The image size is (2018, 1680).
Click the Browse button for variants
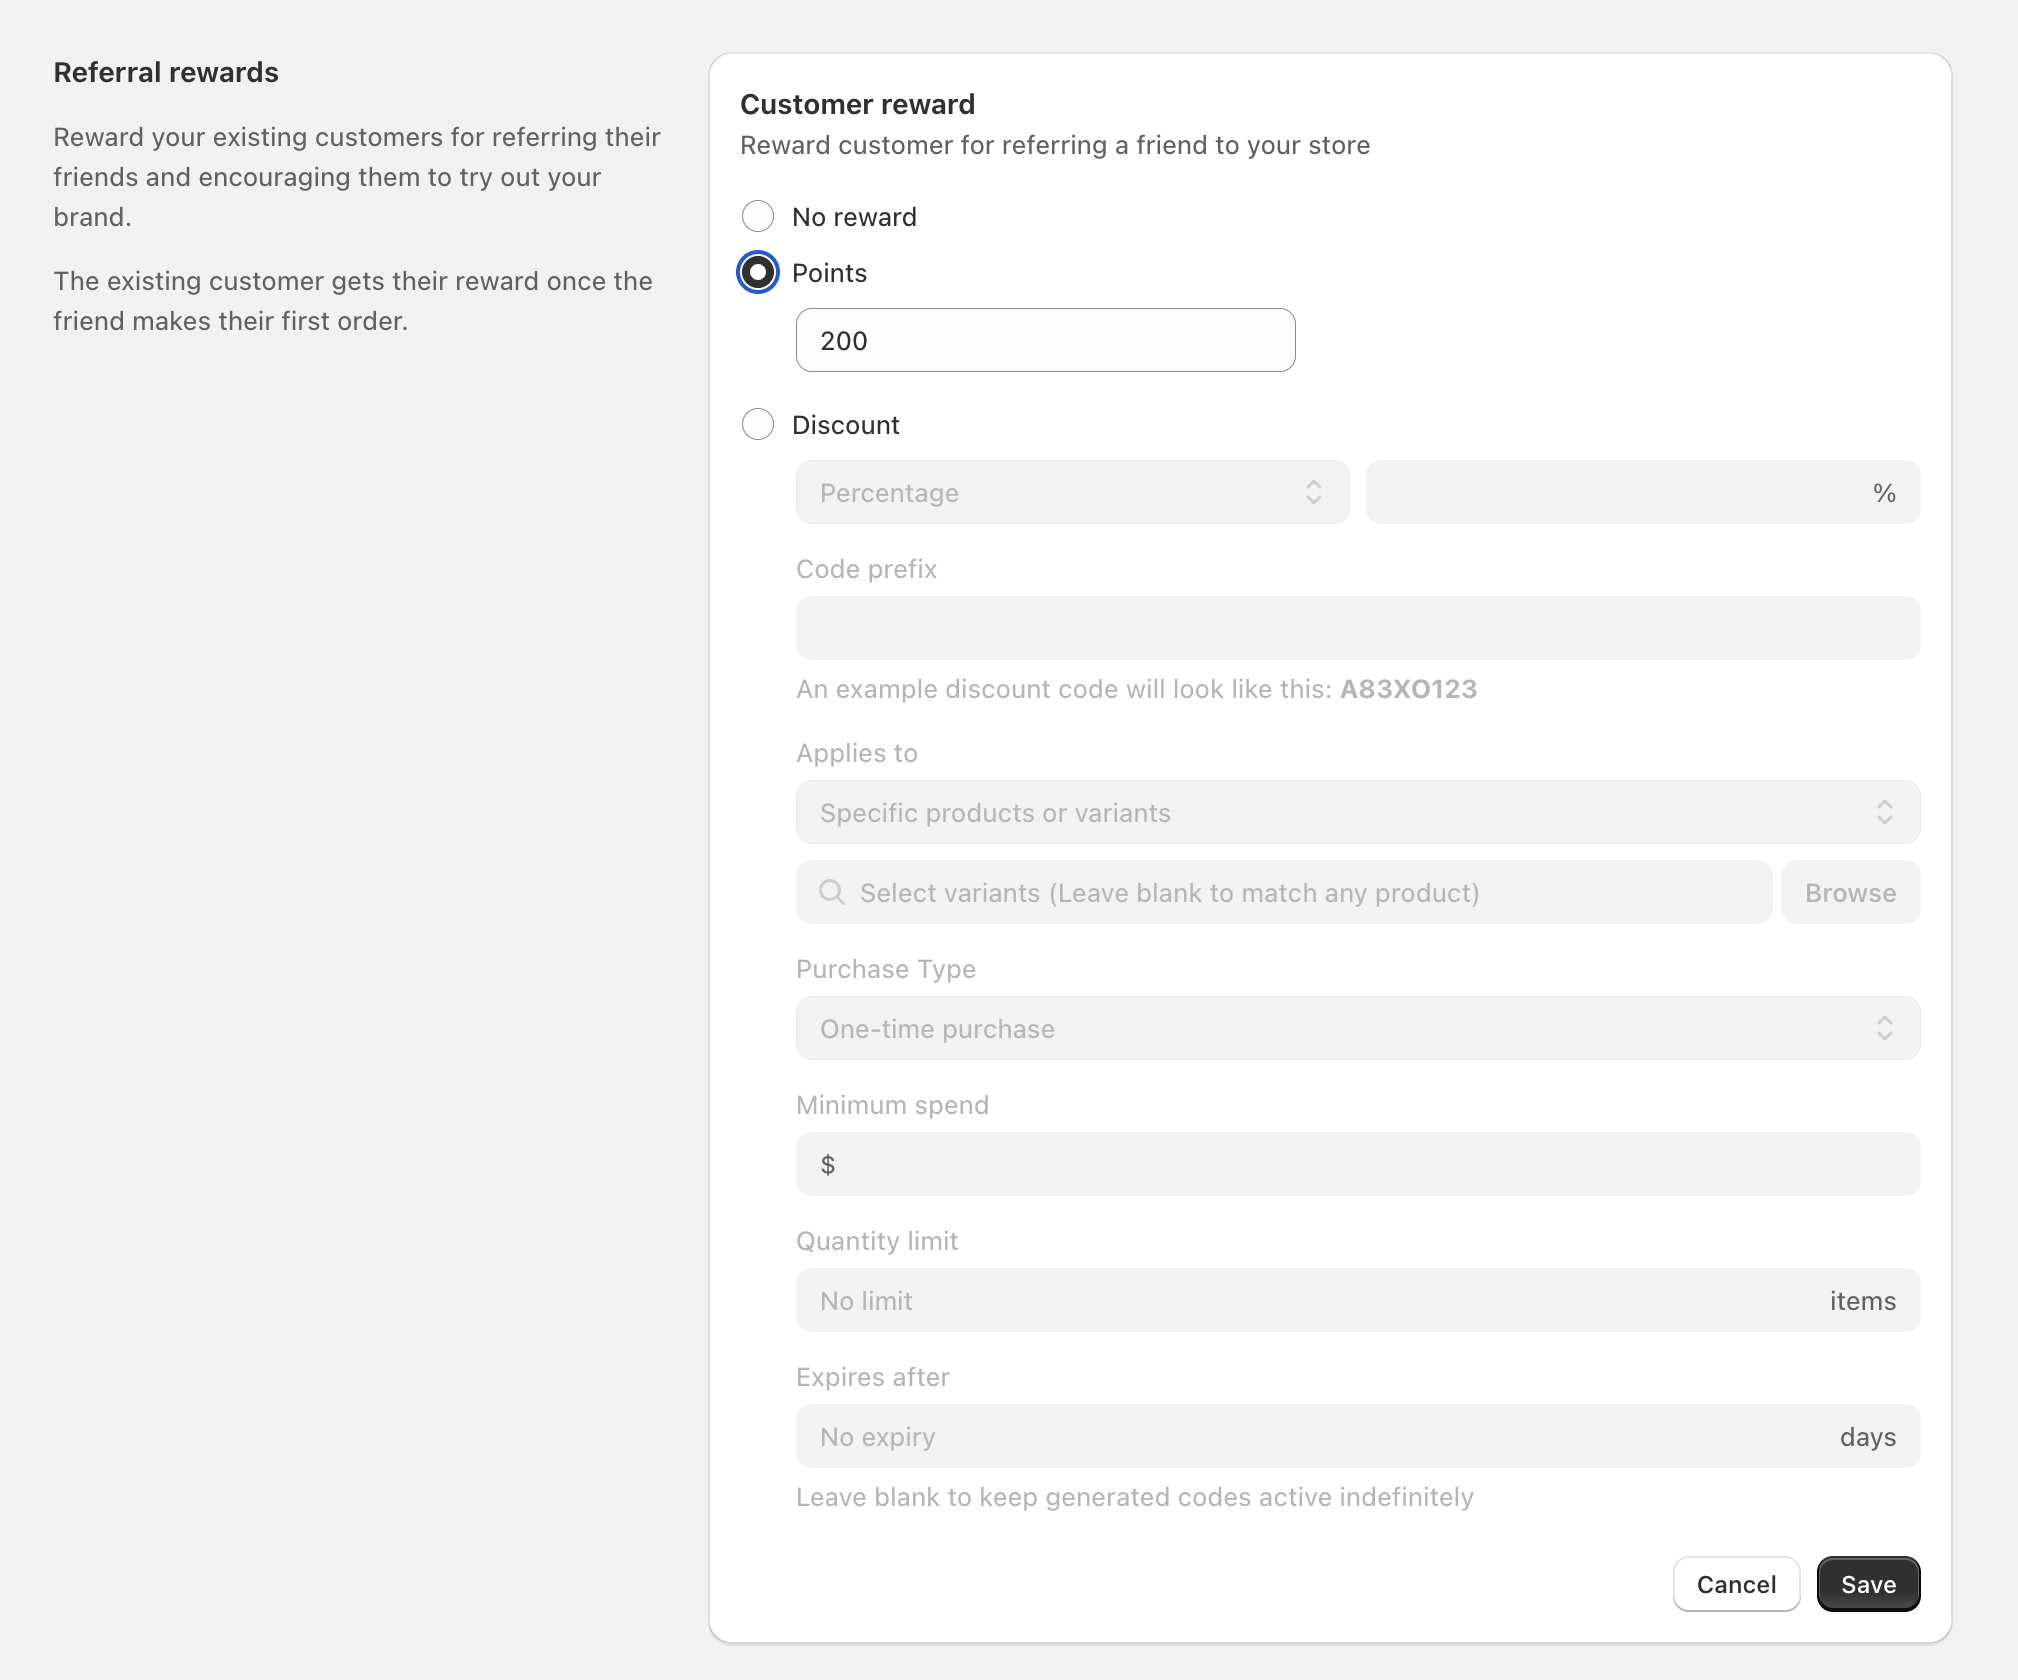click(1849, 892)
